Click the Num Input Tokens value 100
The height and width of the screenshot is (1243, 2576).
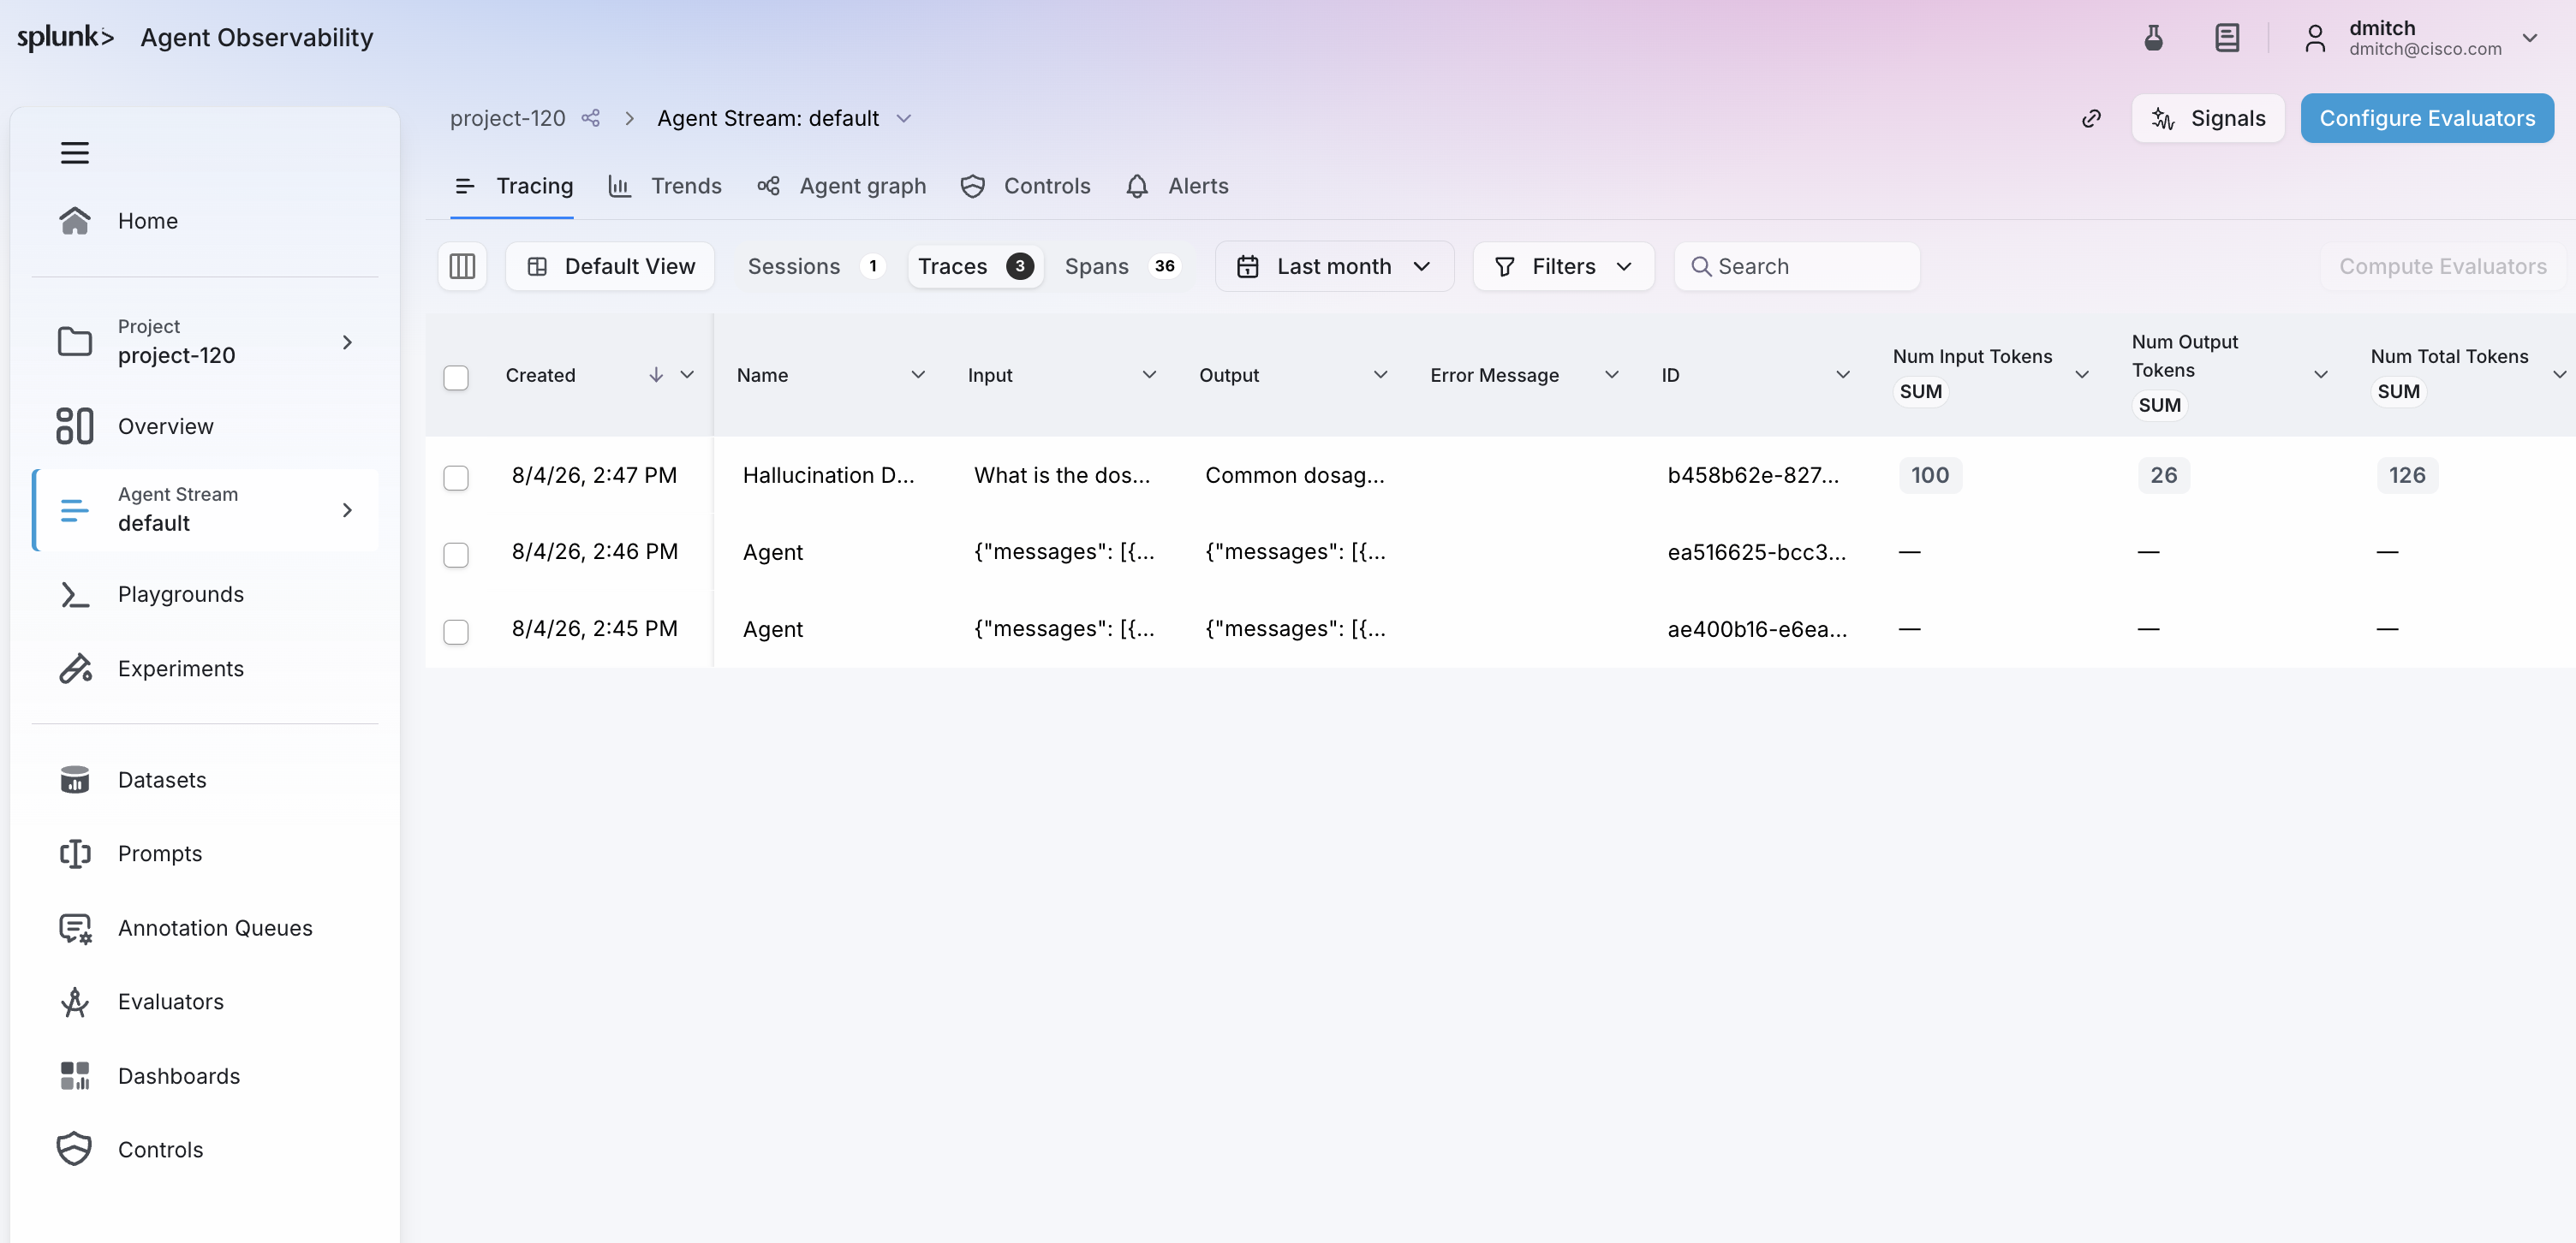pos(1930,475)
